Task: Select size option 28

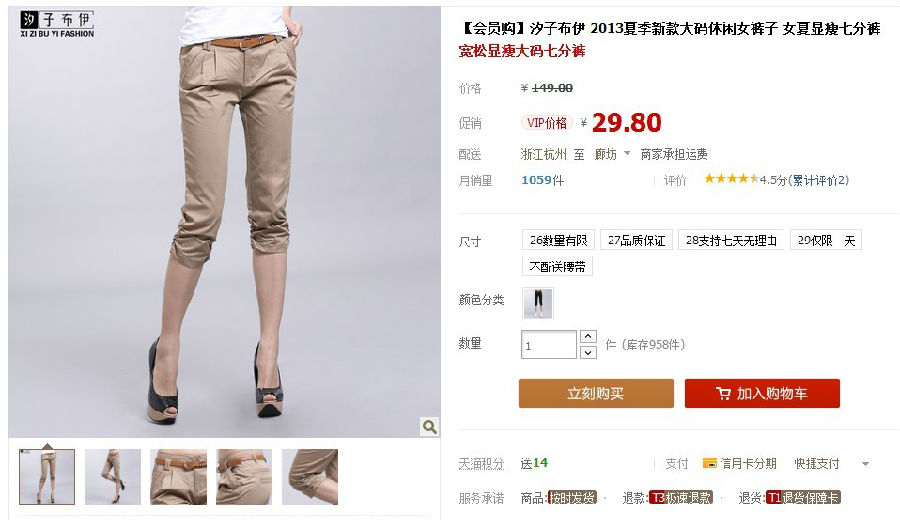Action: click(x=731, y=240)
